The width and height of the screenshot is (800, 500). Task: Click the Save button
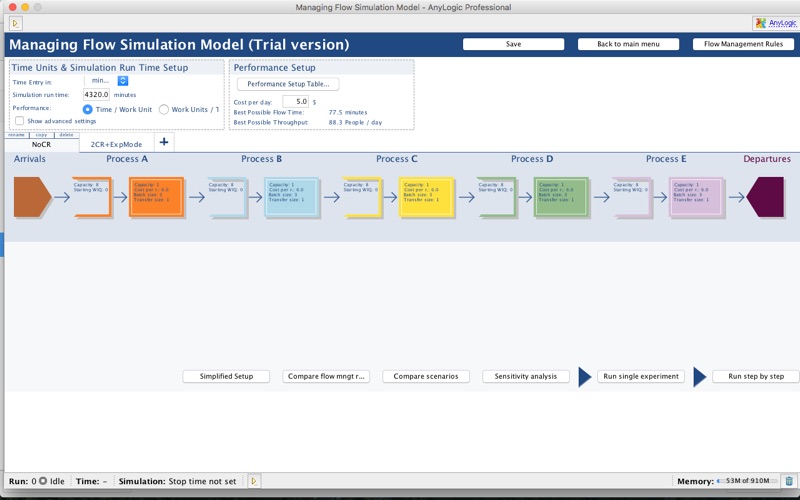513,44
